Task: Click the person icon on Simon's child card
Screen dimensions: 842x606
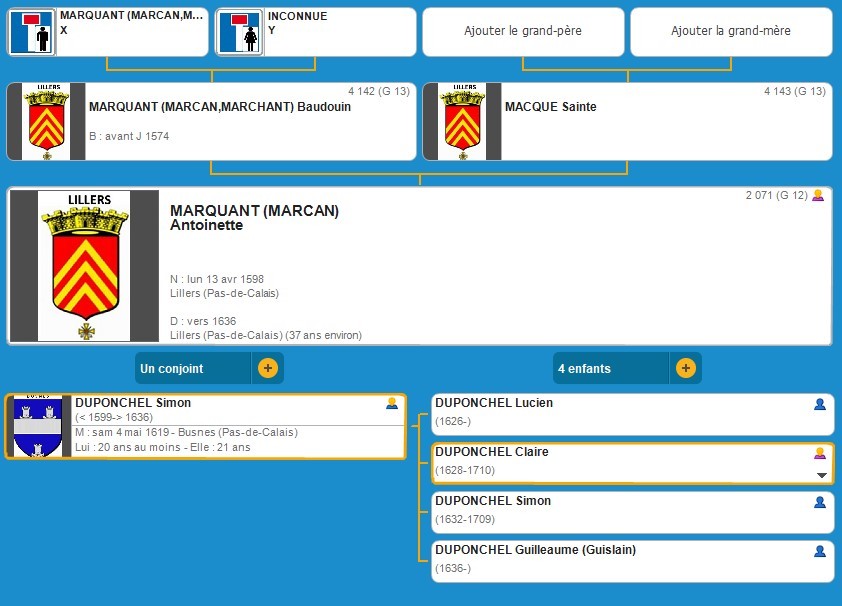Action: pos(820,502)
